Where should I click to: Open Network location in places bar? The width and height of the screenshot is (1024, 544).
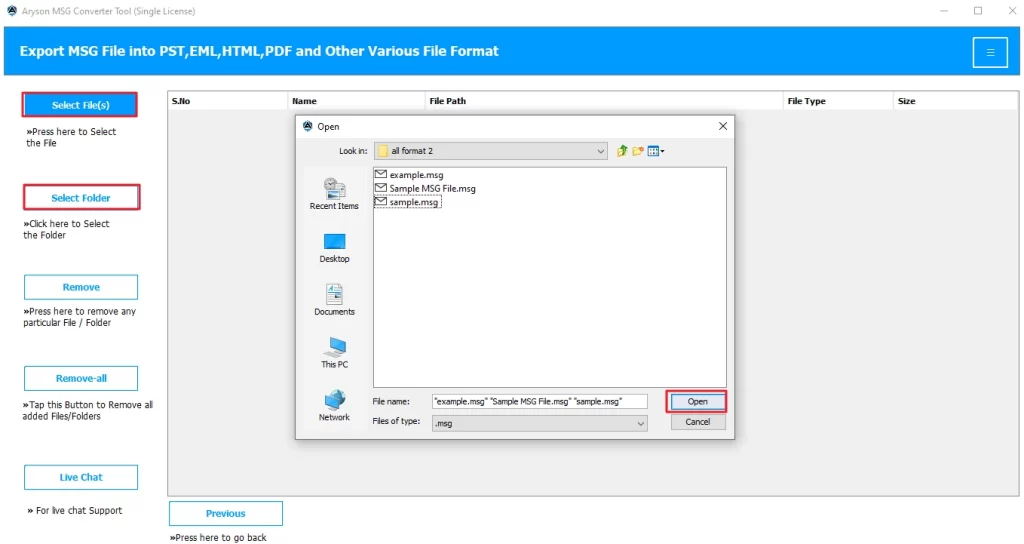(x=334, y=406)
